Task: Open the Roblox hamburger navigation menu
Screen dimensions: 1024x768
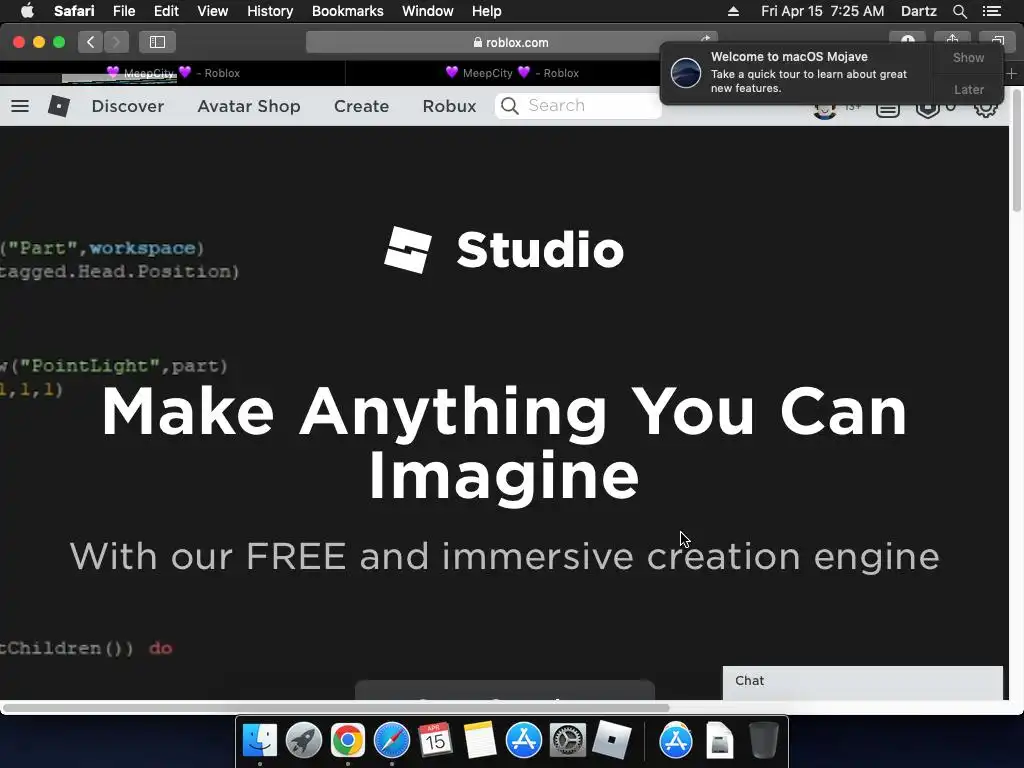Action: [x=20, y=106]
